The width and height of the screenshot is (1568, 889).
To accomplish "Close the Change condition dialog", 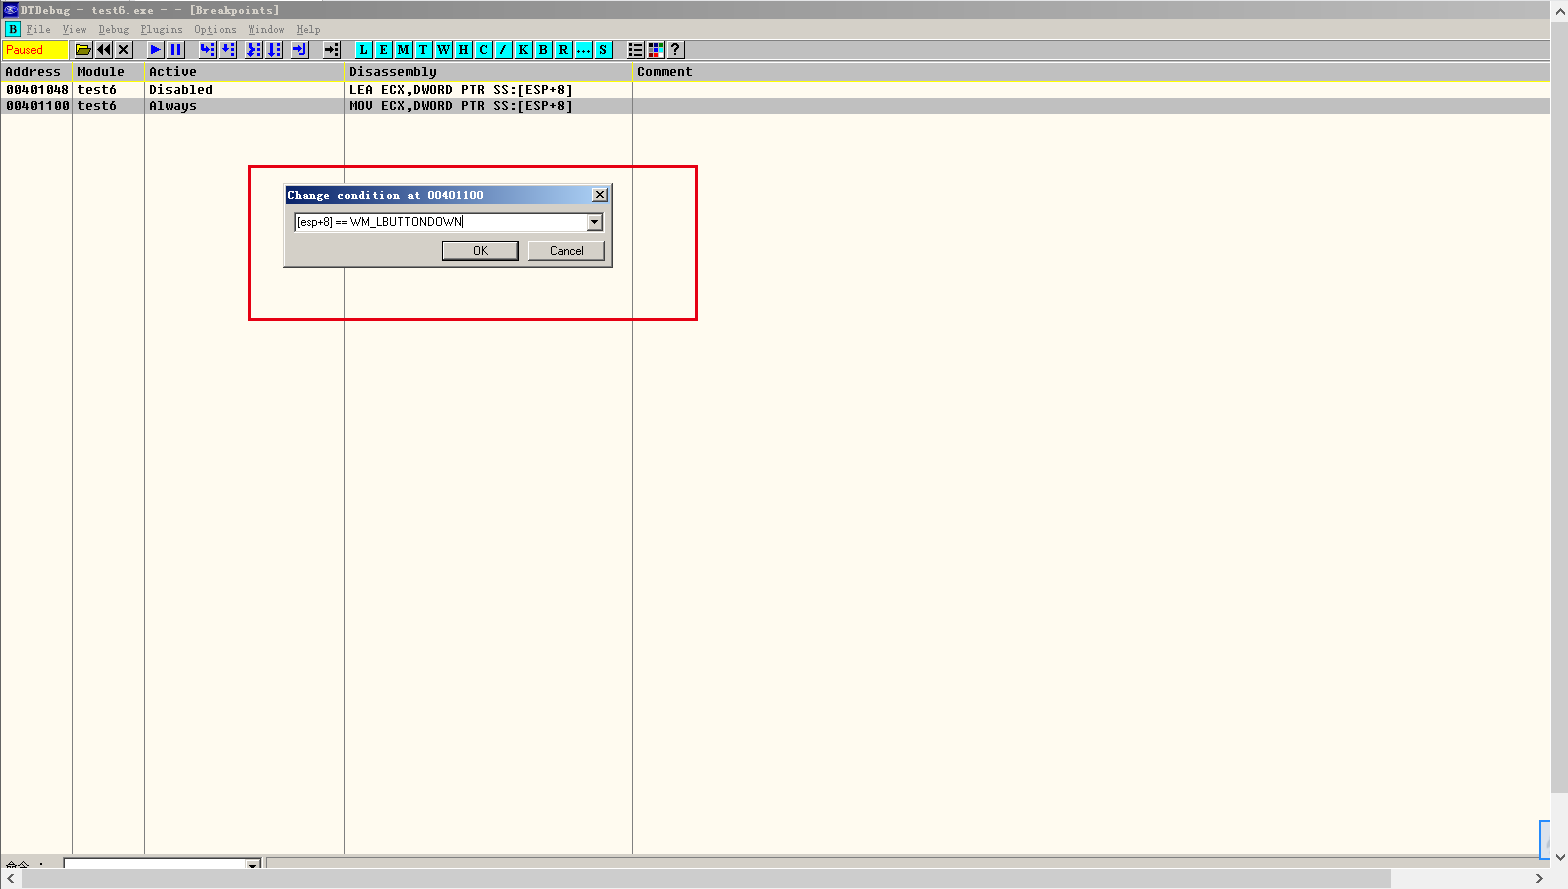I will tap(600, 195).
